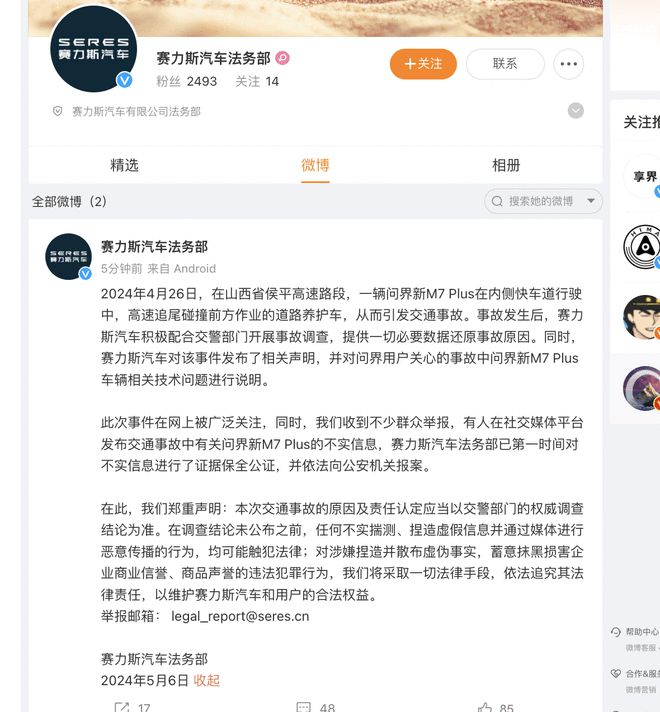
Task: Open the three-dots more options button
Action: coord(568,64)
